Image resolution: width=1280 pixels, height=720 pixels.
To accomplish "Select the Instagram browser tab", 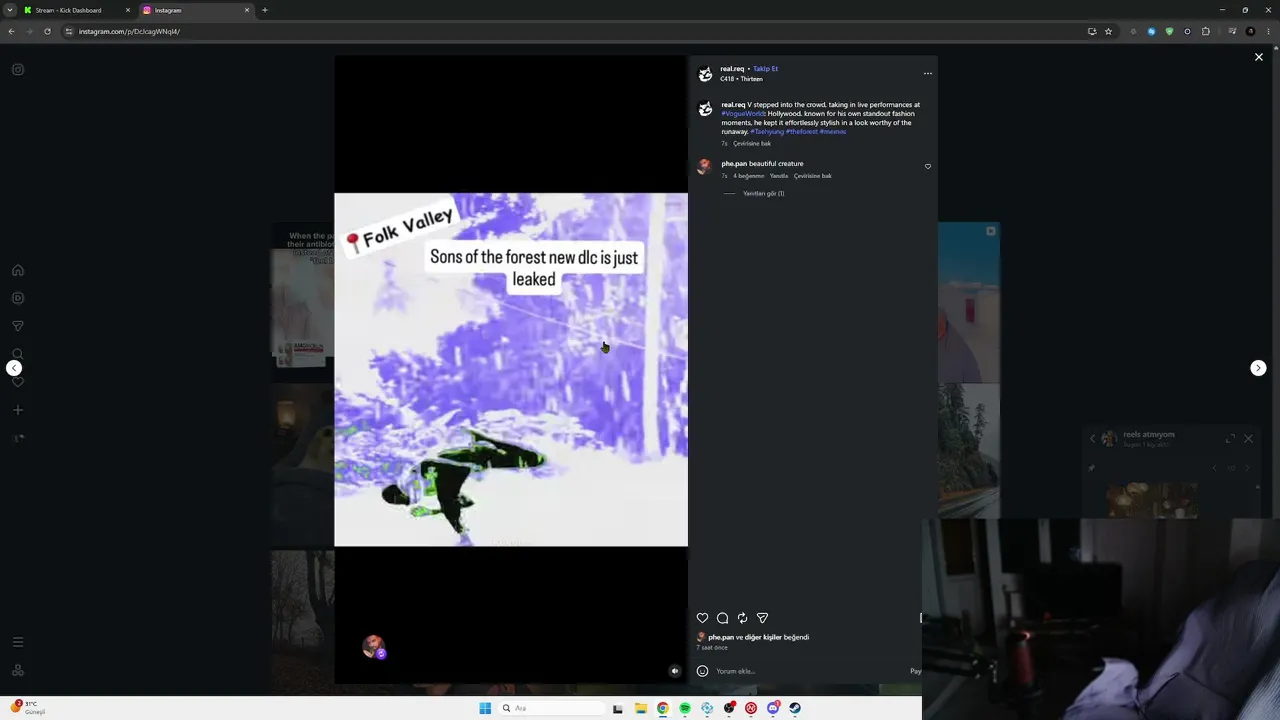I will 195,10.
